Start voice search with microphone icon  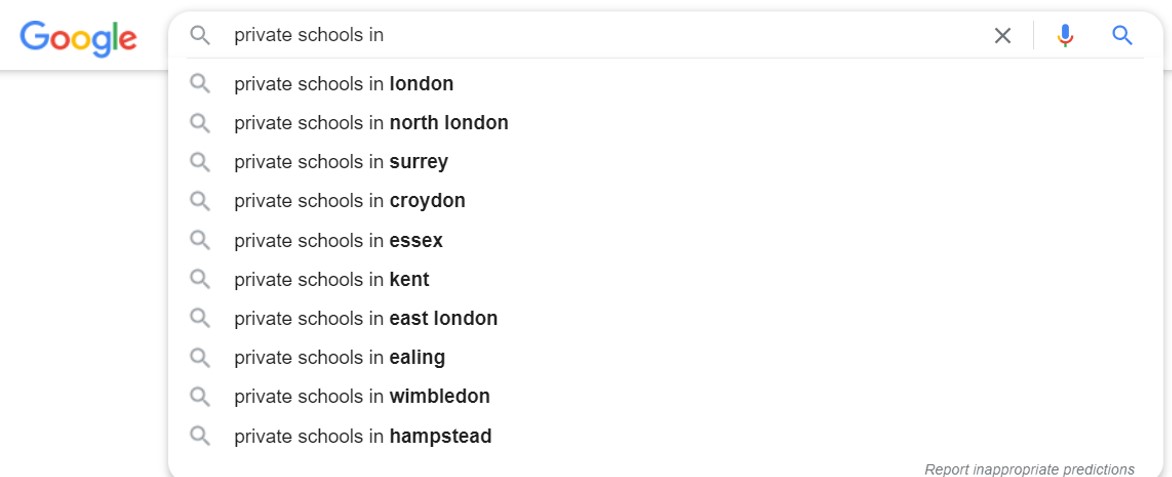pyautogui.click(x=1065, y=35)
